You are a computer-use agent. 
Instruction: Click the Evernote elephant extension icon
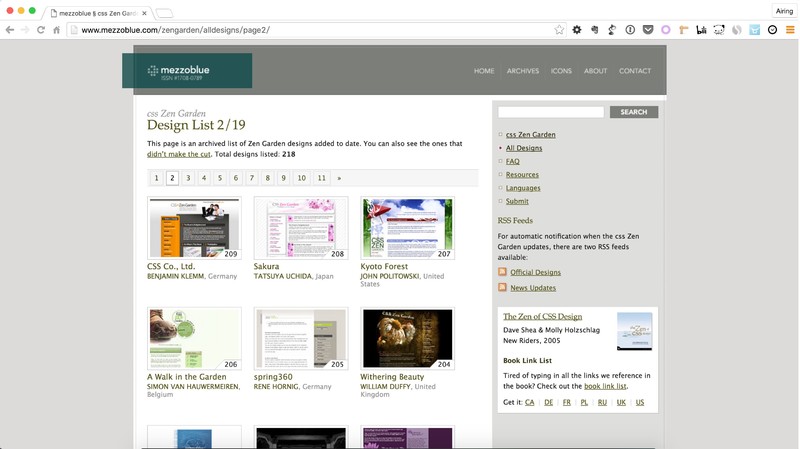pyautogui.click(x=594, y=30)
